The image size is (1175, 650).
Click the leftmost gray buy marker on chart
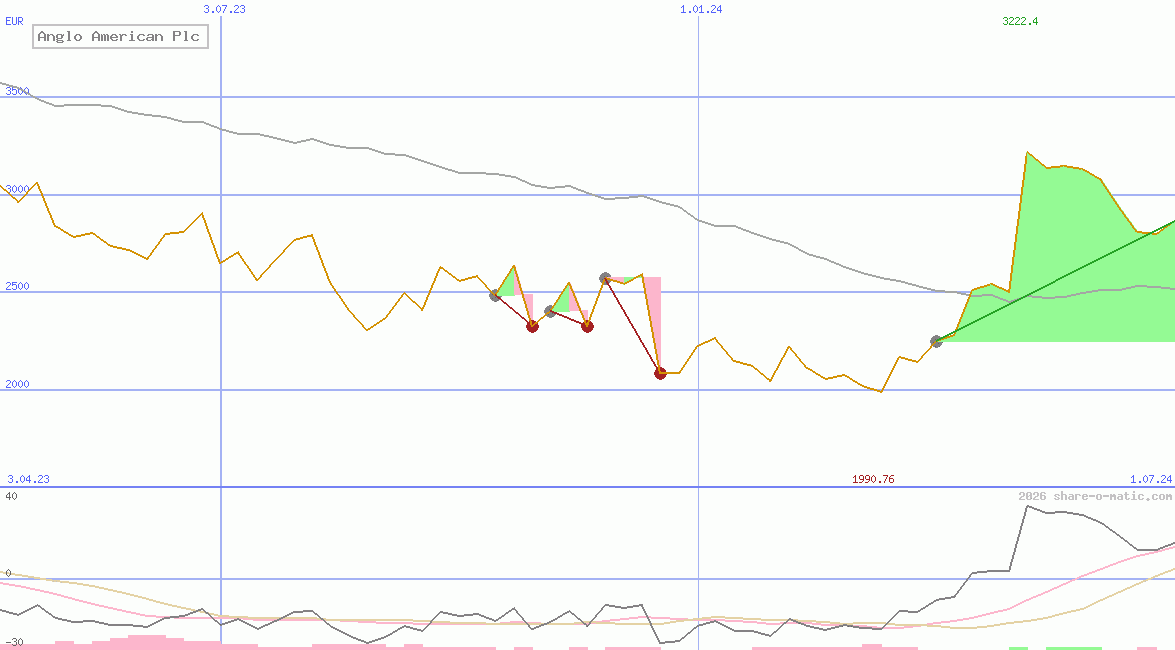tap(494, 295)
